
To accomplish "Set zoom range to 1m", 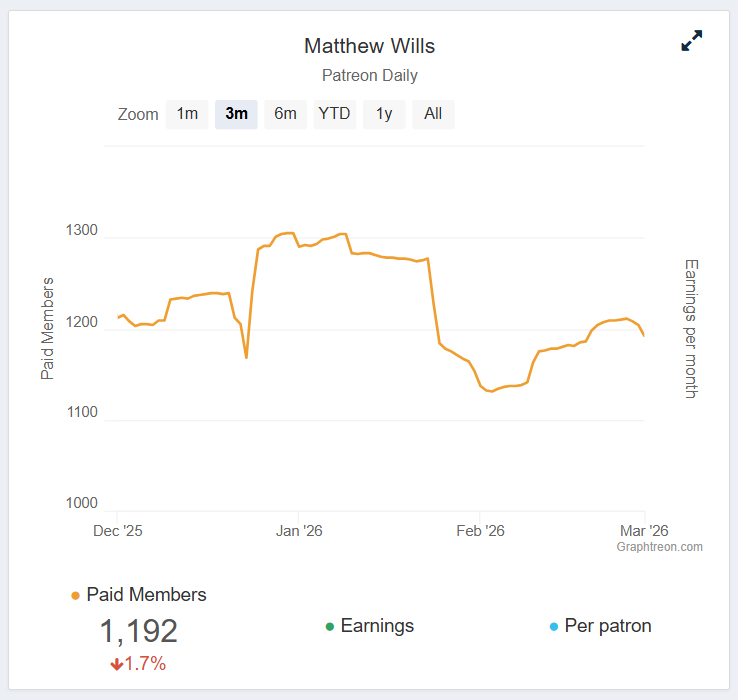I will click(x=187, y=114).
